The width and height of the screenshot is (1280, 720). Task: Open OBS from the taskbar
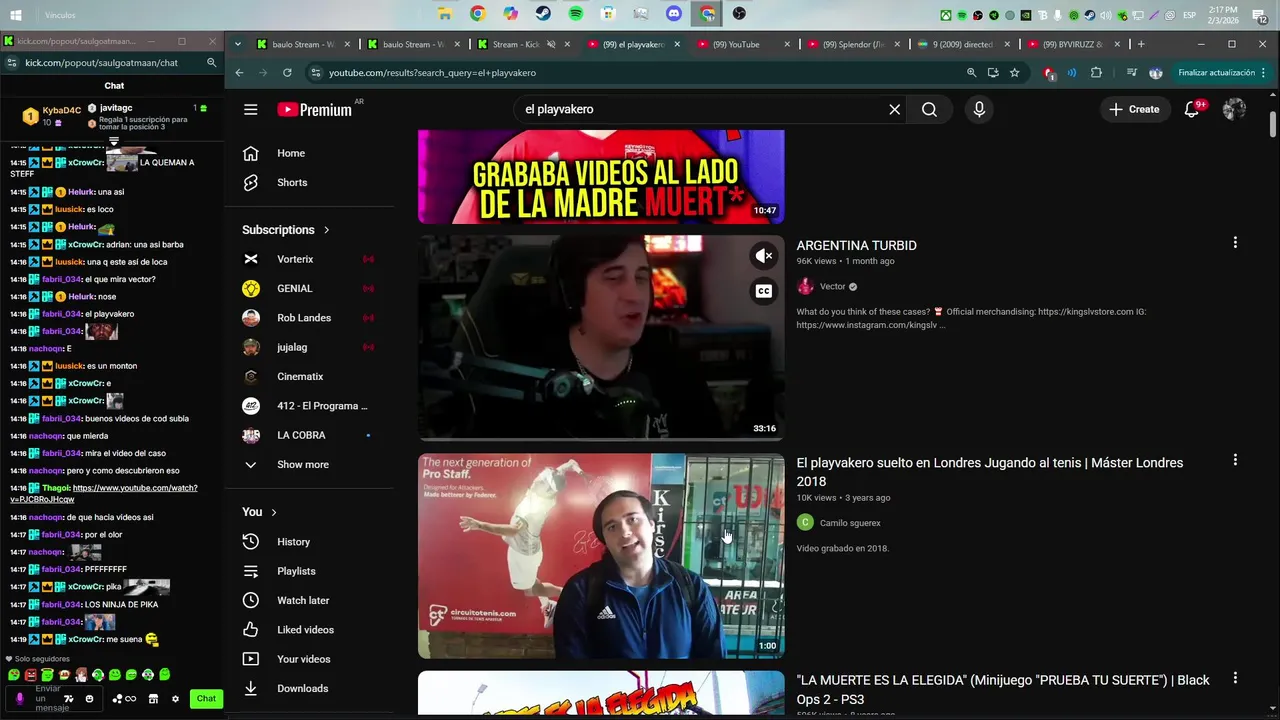pos(739,14)
